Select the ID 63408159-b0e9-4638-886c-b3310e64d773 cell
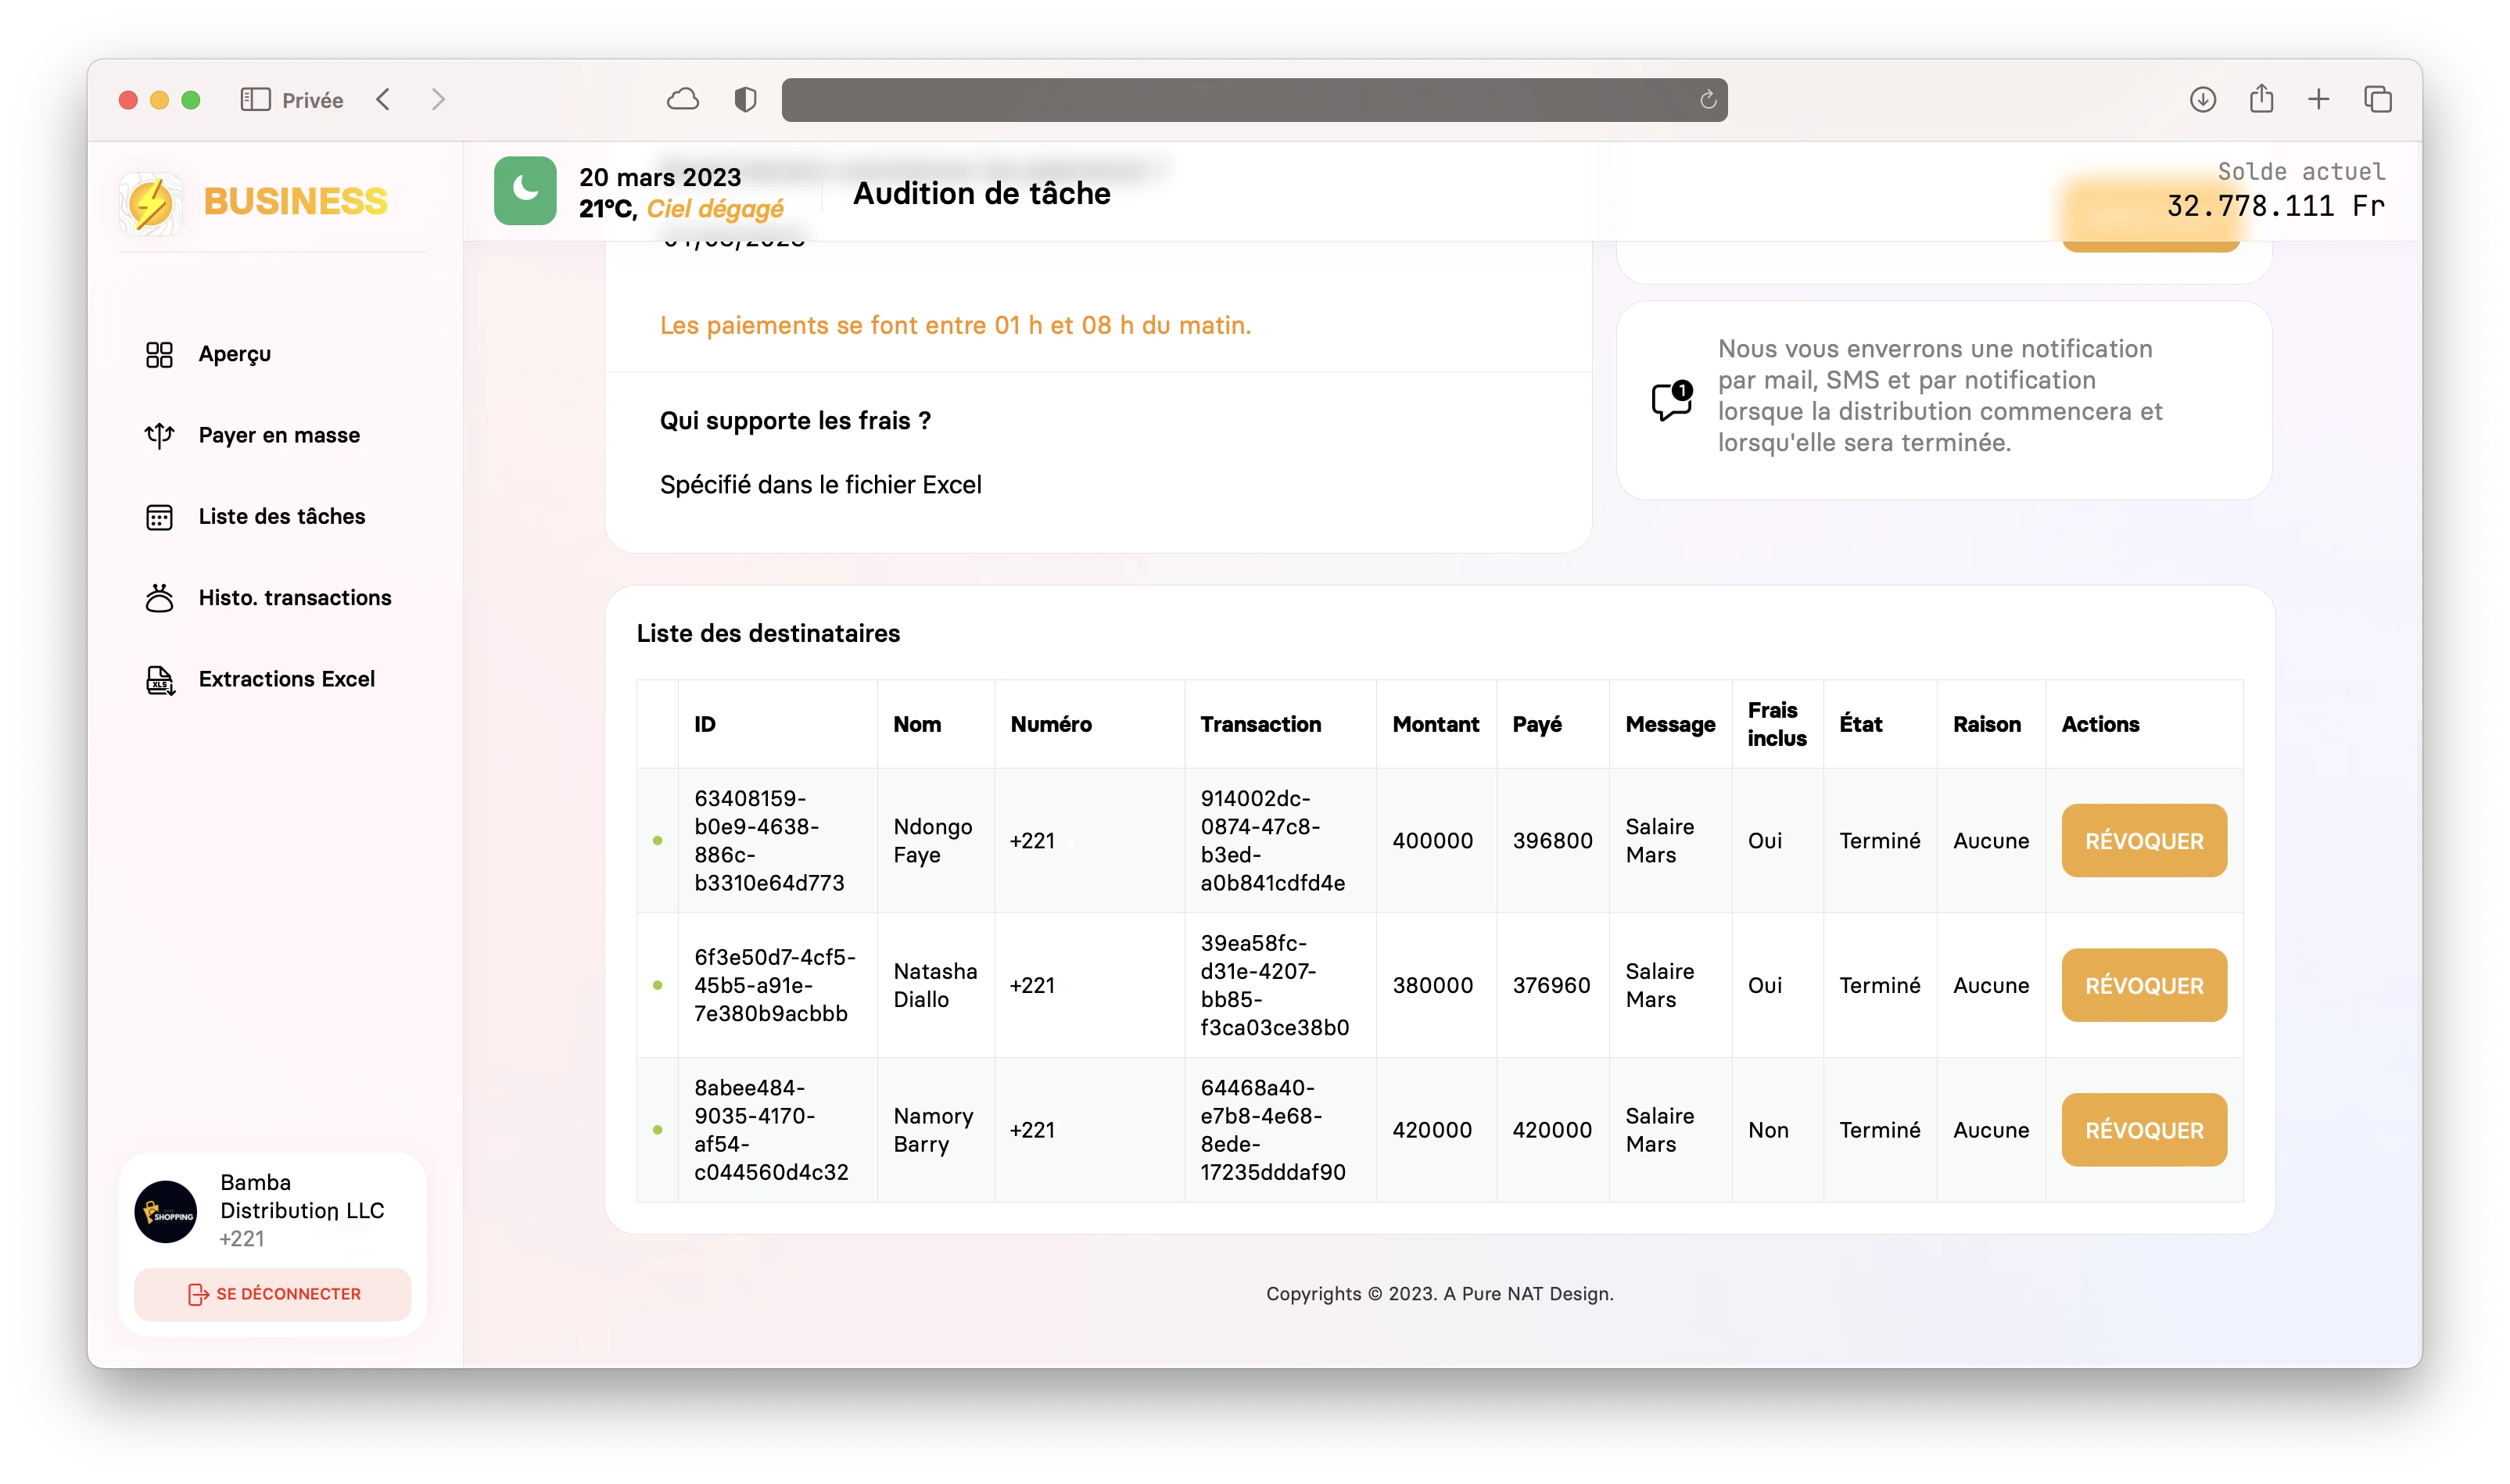 pos(777,841)
